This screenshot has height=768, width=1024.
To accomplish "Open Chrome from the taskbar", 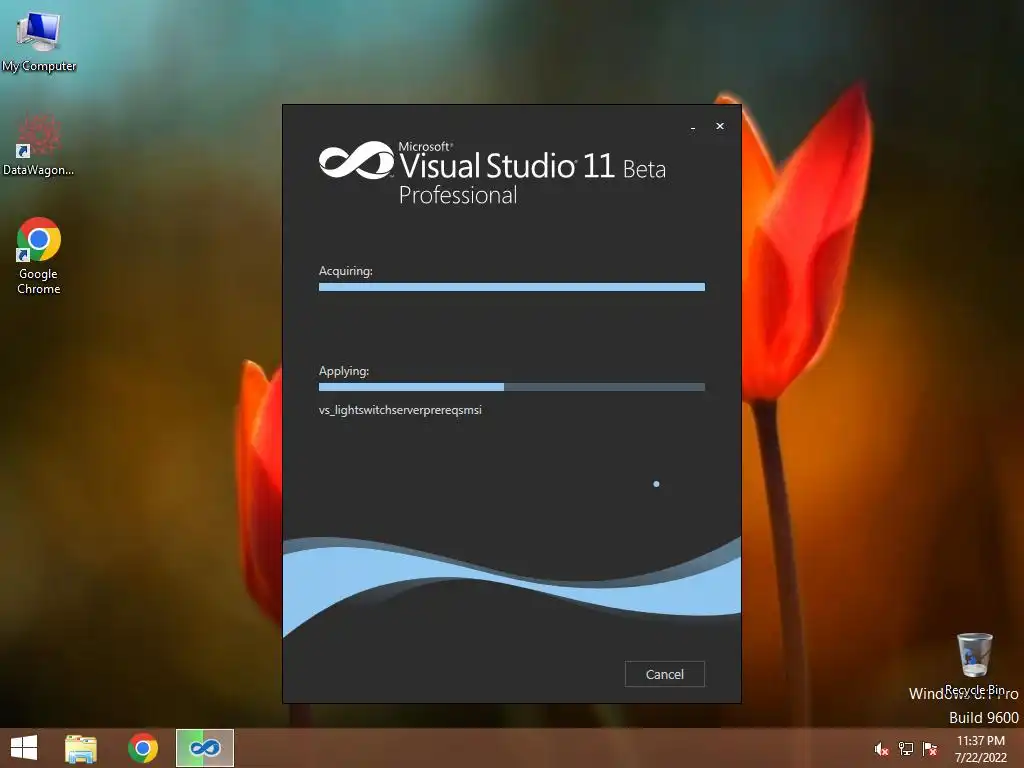I will (x=143, y=748).
